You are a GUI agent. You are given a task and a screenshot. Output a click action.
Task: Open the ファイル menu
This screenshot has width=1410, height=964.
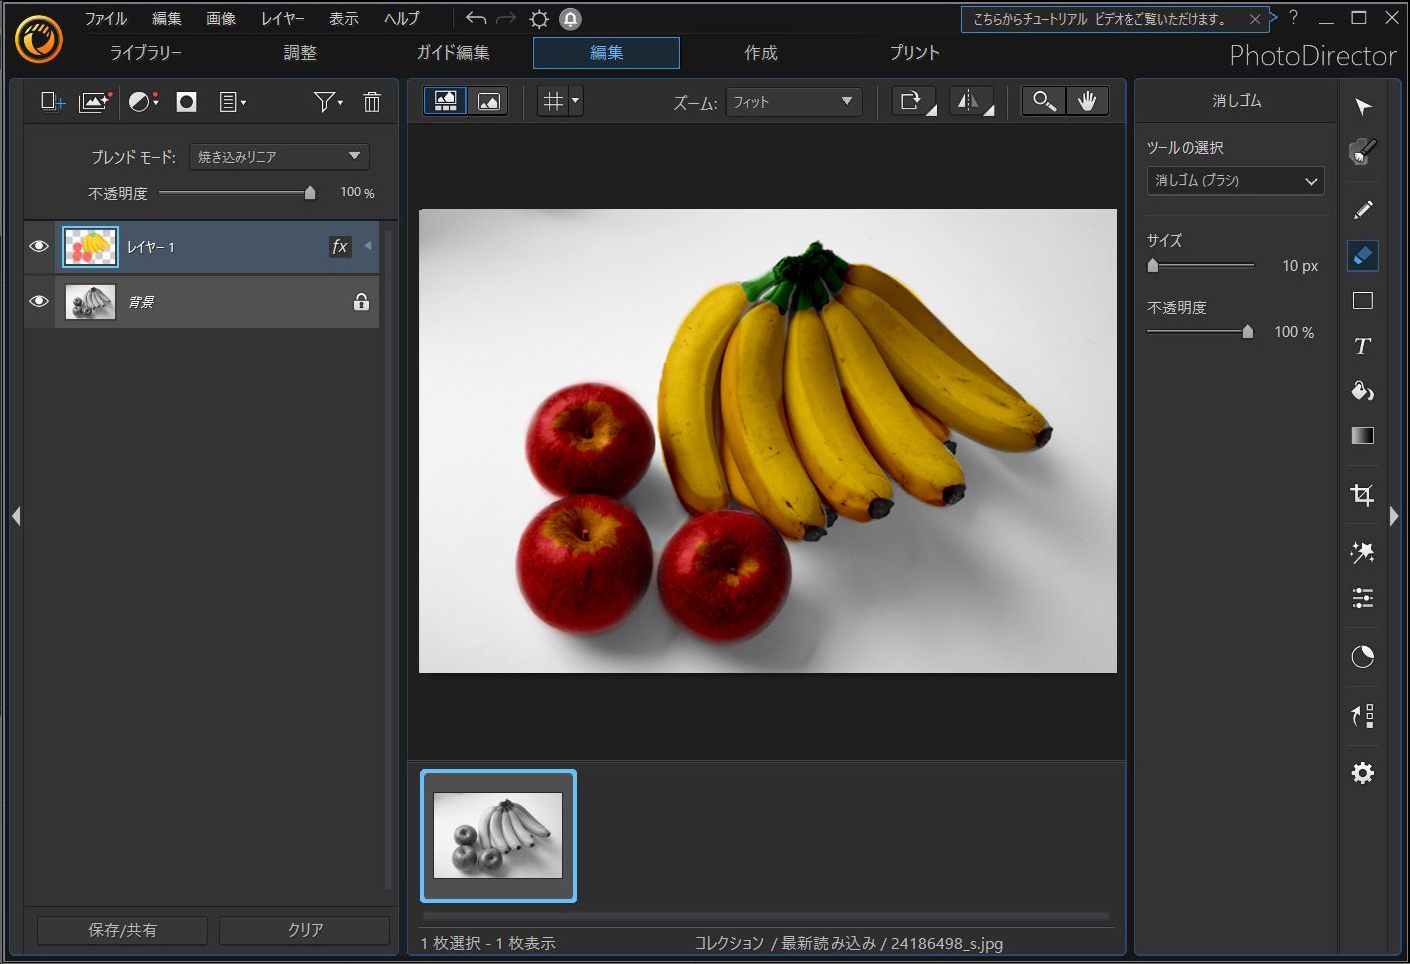click(105, 18)
